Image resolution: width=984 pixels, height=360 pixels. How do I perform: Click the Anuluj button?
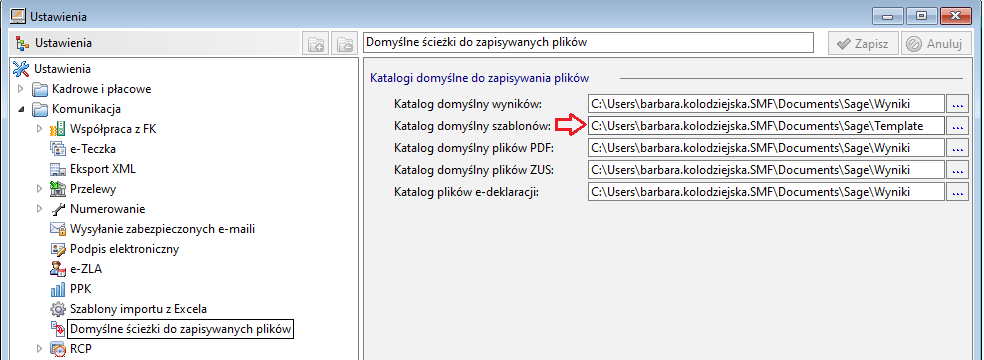[935, 44]
